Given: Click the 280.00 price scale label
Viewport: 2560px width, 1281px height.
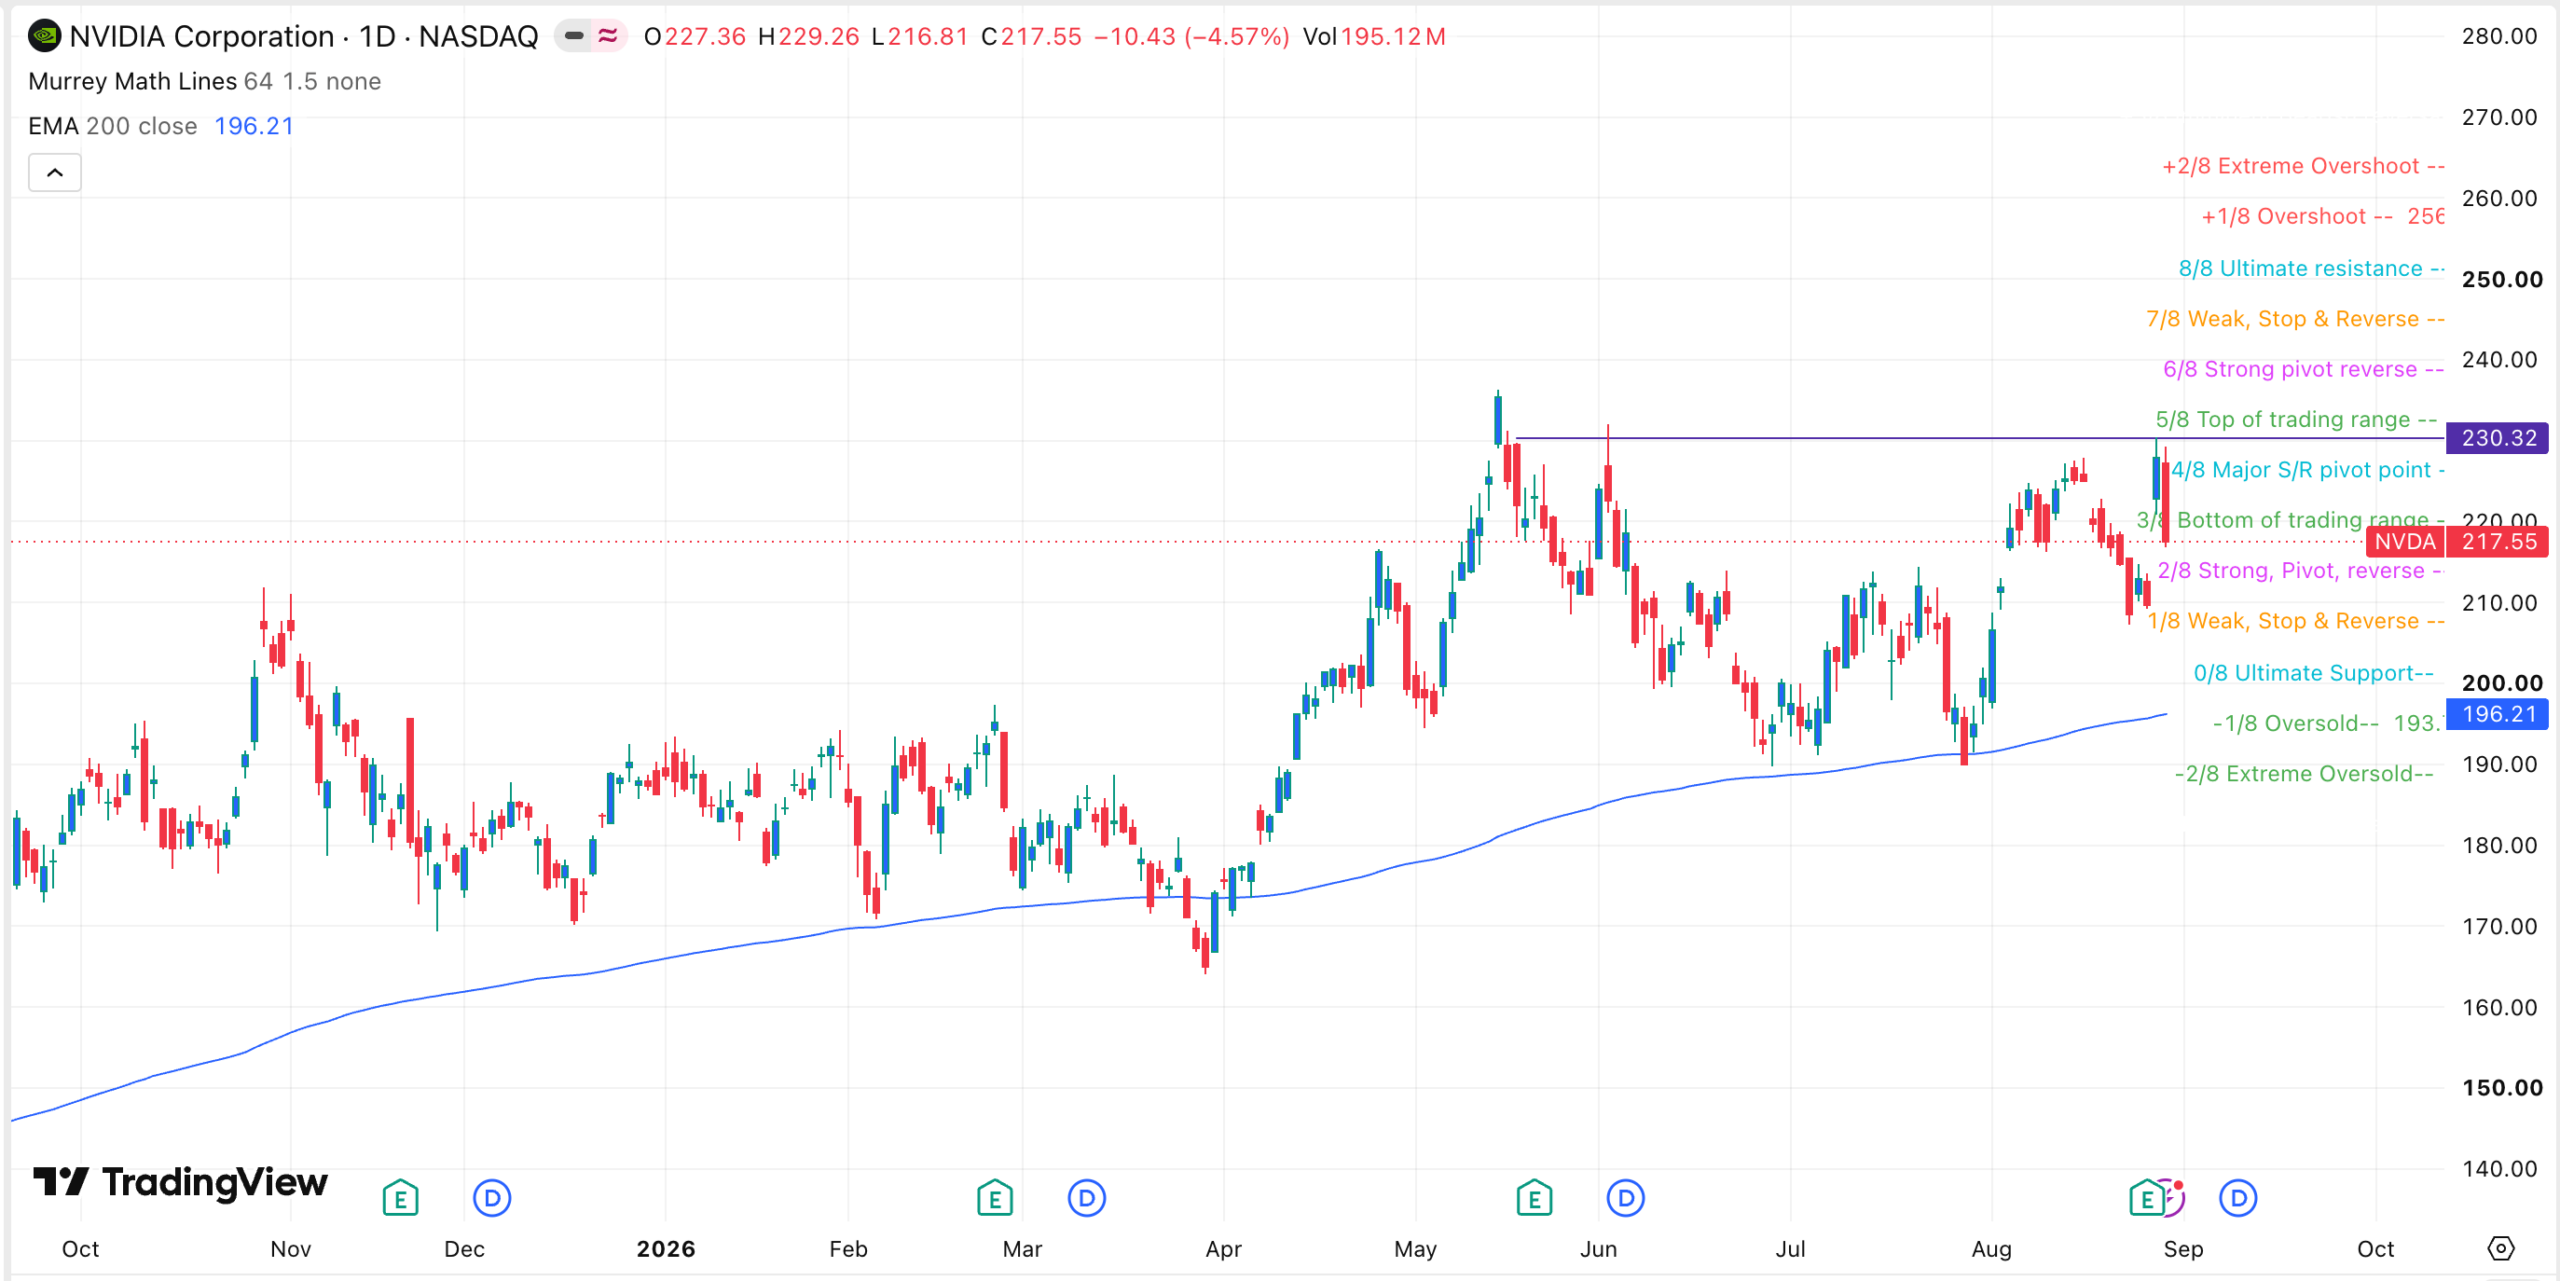Looking at the screenshot, I should pos(2499,37).
